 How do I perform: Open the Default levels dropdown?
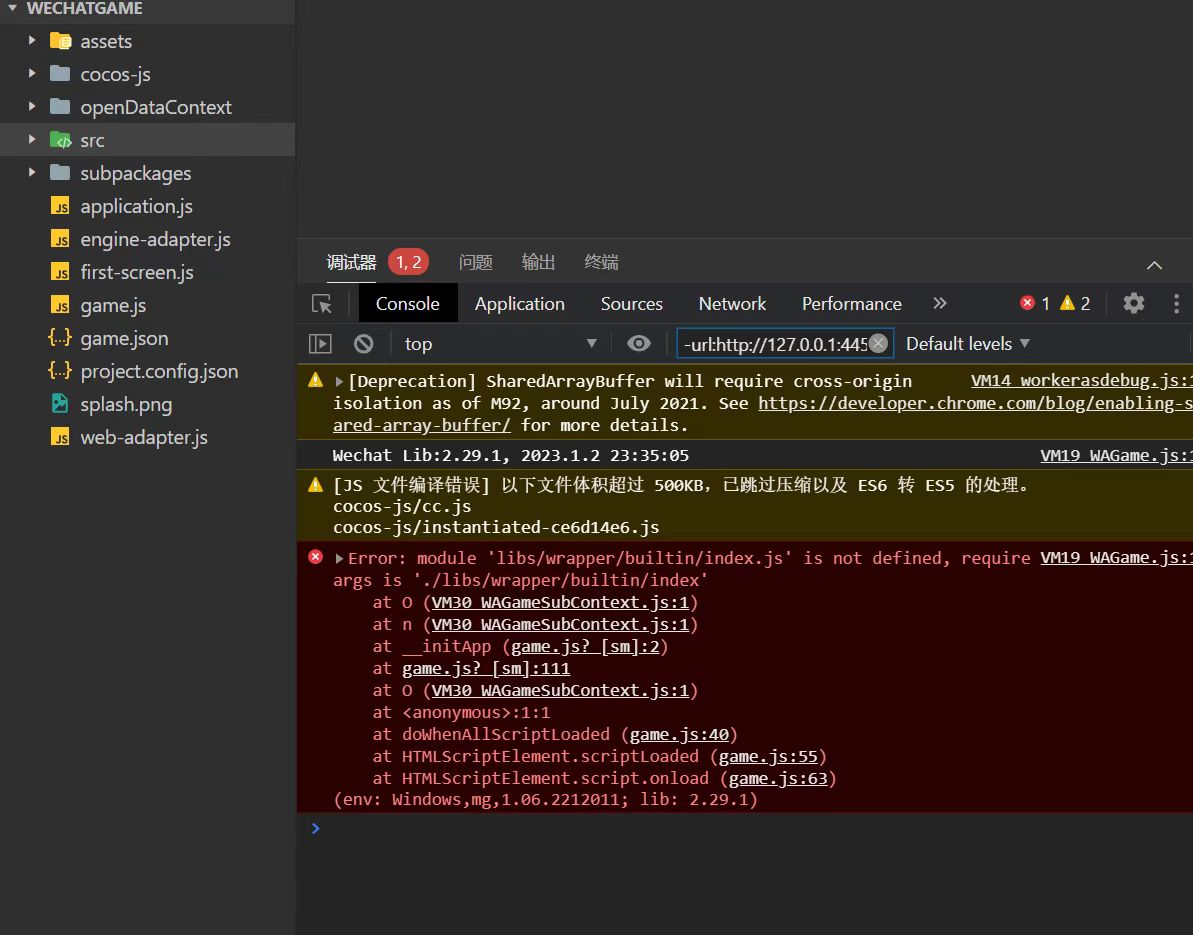[x=968, y=344]
